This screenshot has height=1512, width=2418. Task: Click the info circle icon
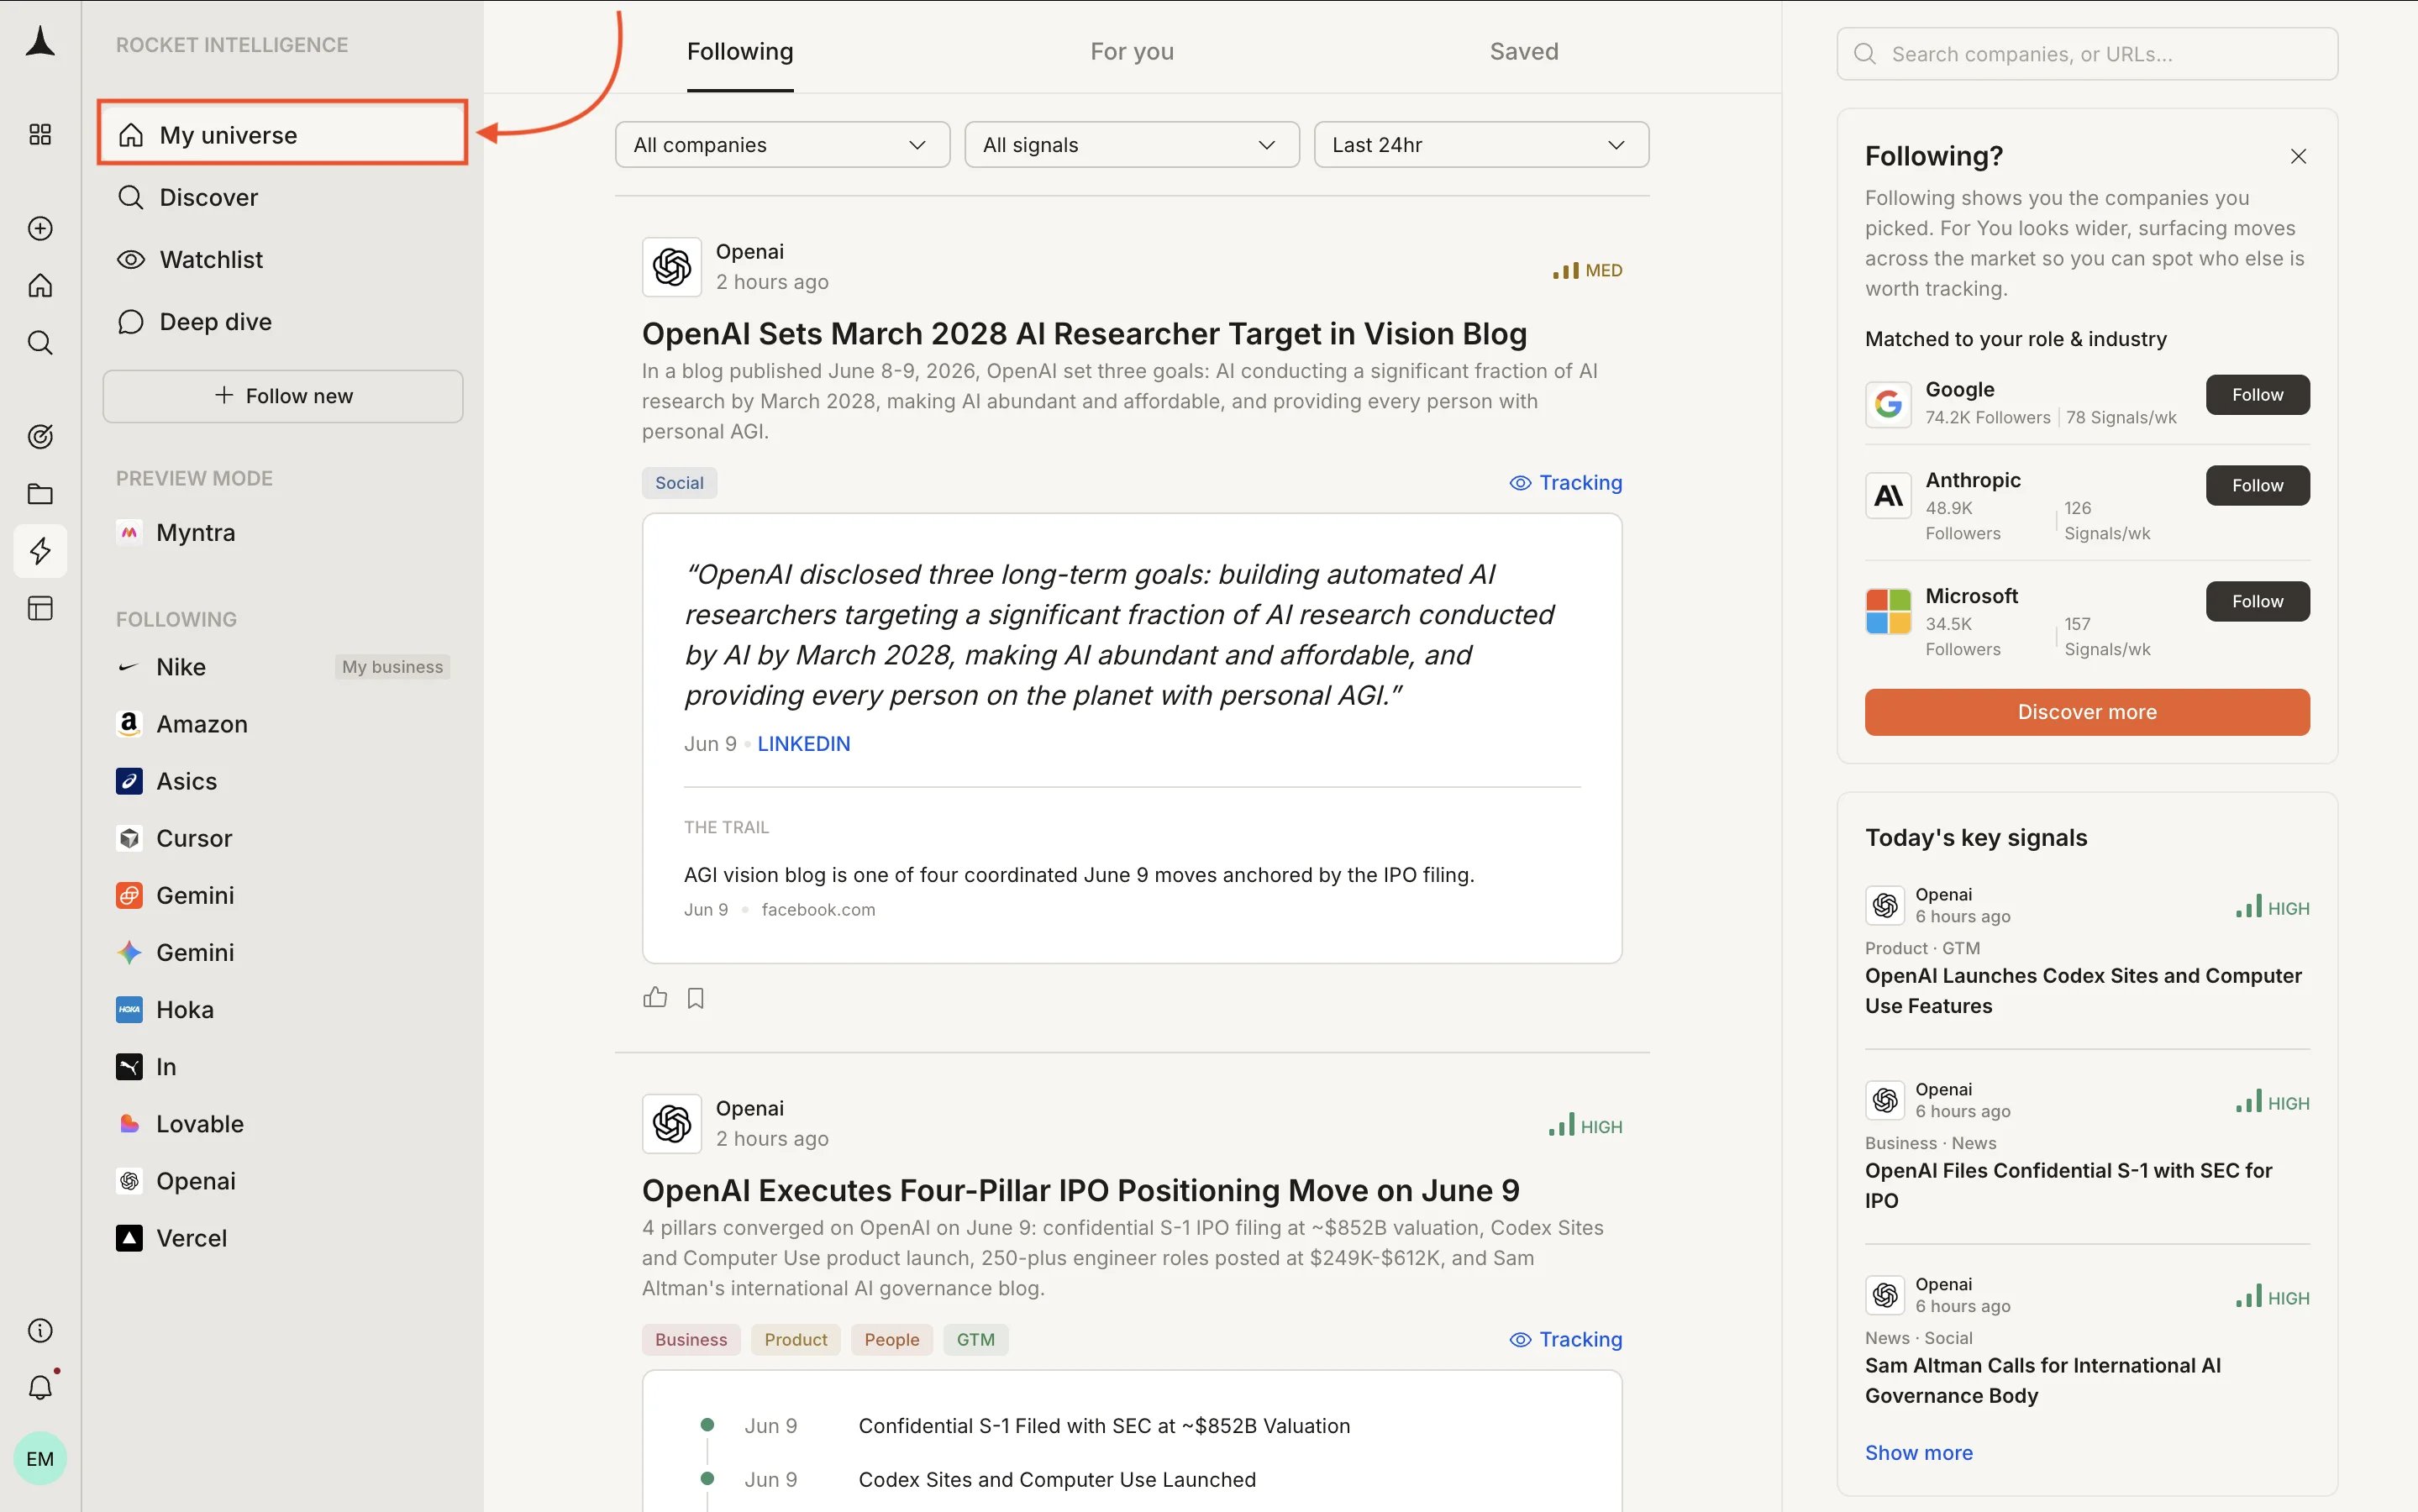(x=40, y=1330)
